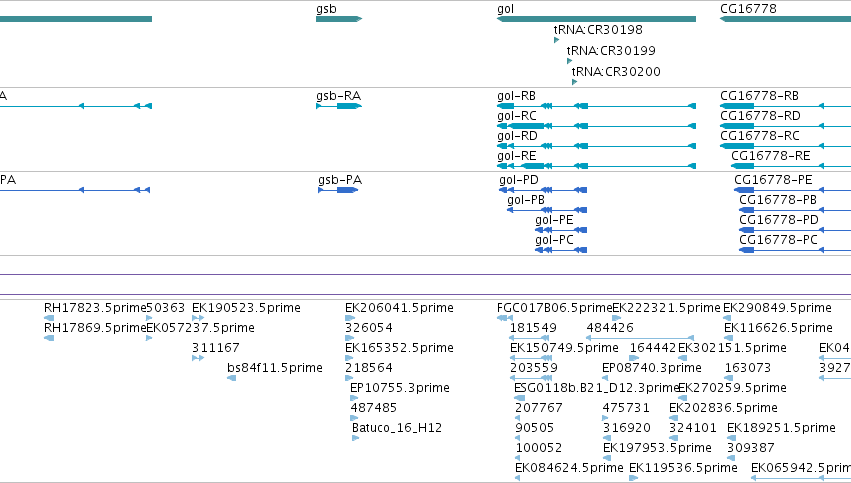Click the bs84f11.5prime EST arrow

pos(231,378)
